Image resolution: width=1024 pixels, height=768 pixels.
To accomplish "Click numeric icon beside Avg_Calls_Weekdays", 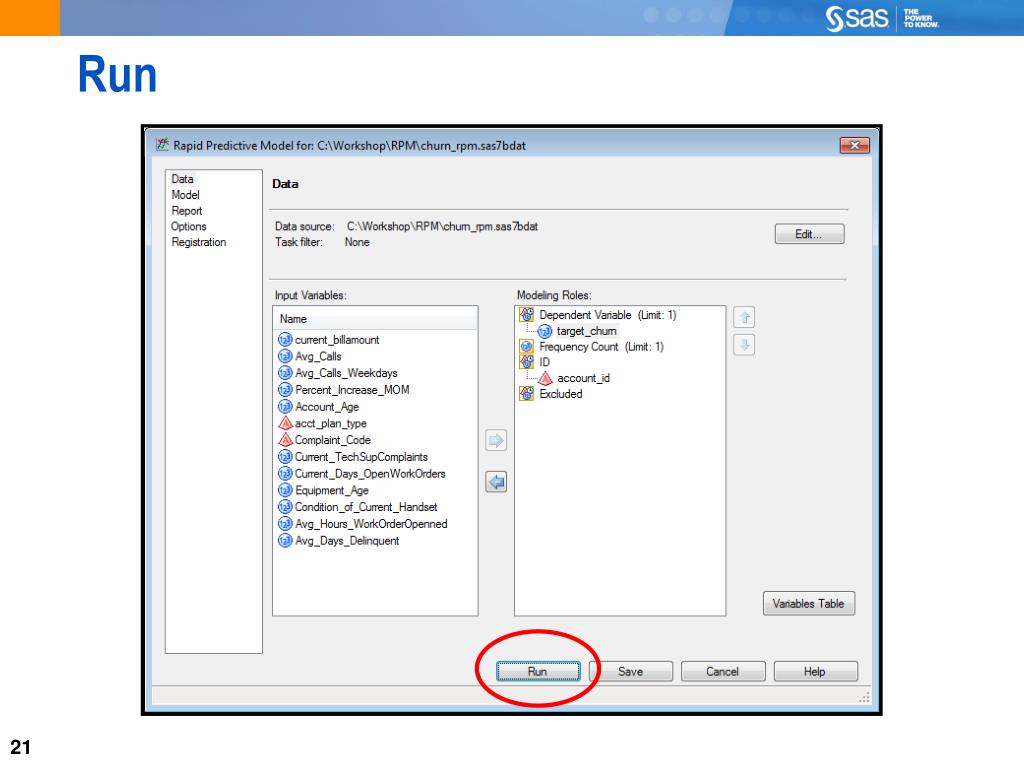I will coord(285,373).
